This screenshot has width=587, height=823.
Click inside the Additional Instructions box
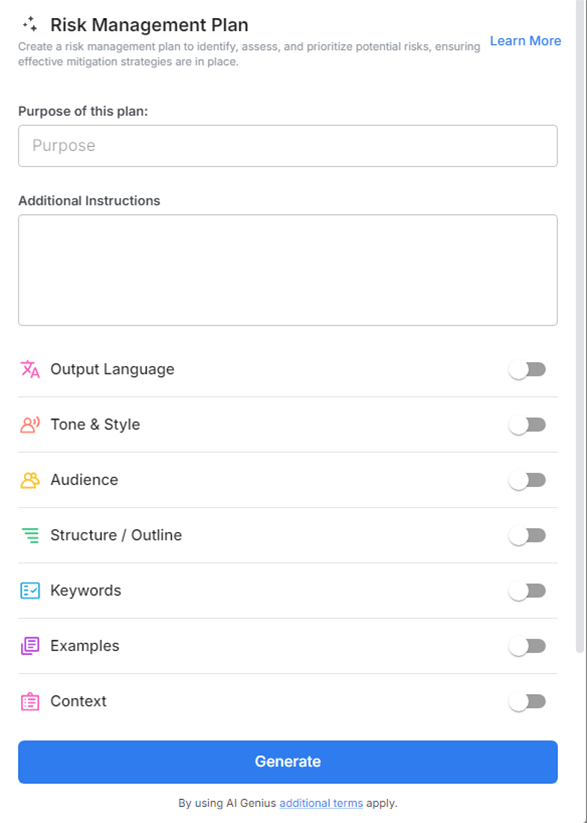[287, 268]
